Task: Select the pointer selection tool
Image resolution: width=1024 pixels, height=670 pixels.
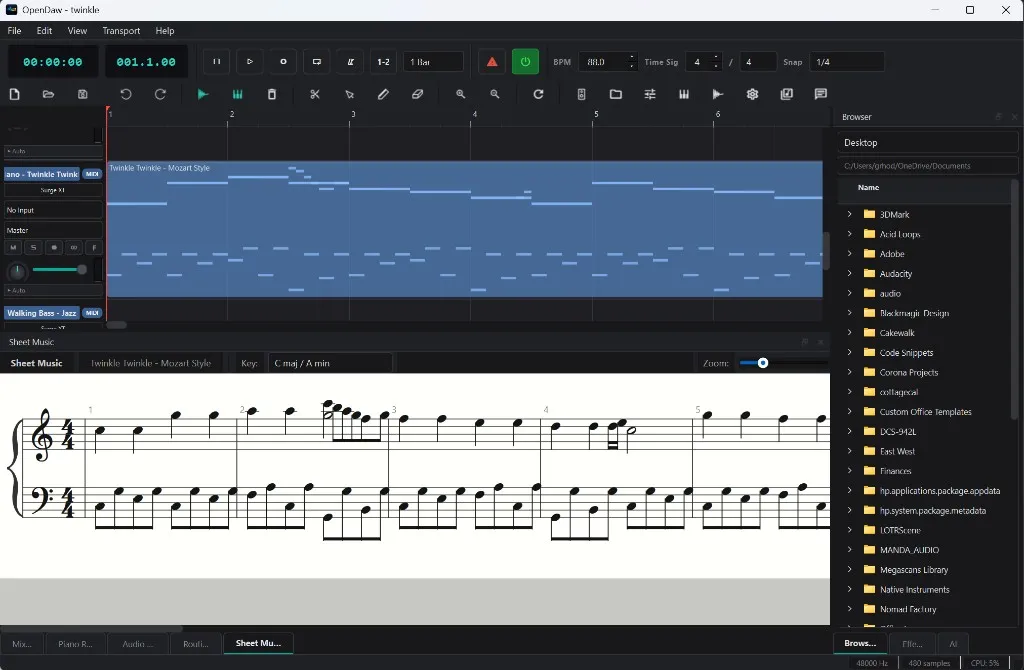Action: 349,94
